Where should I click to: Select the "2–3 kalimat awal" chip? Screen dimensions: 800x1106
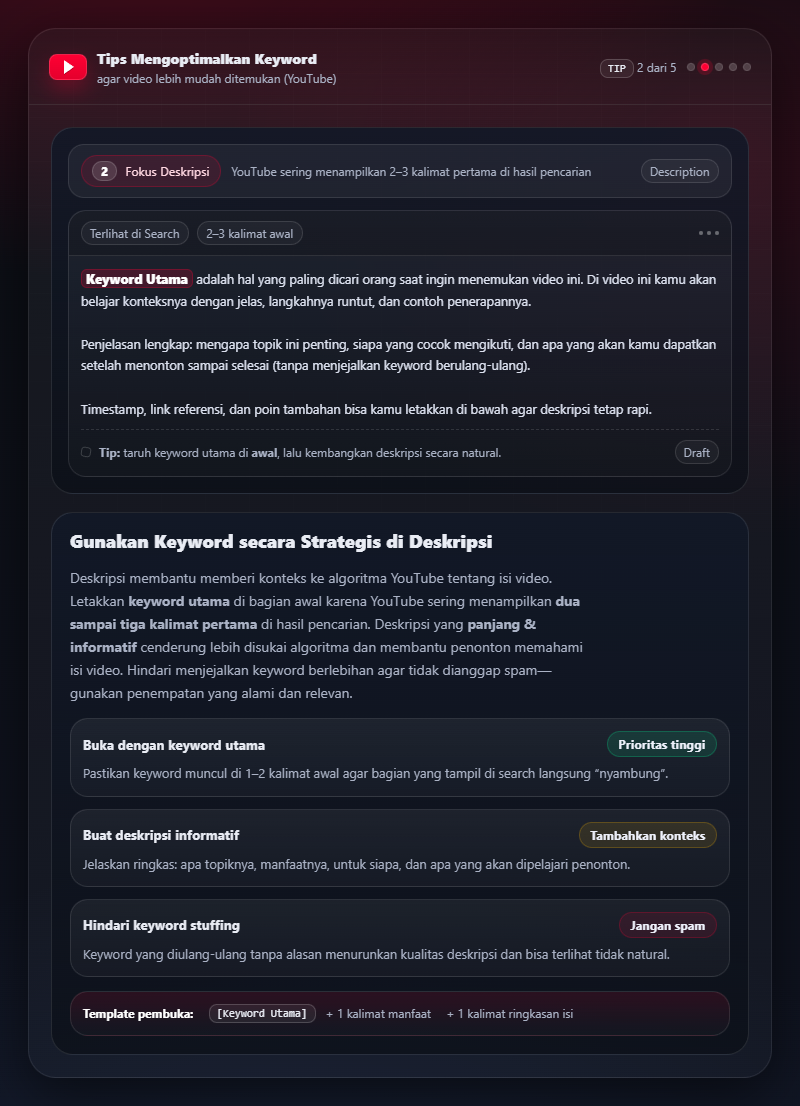249,232
